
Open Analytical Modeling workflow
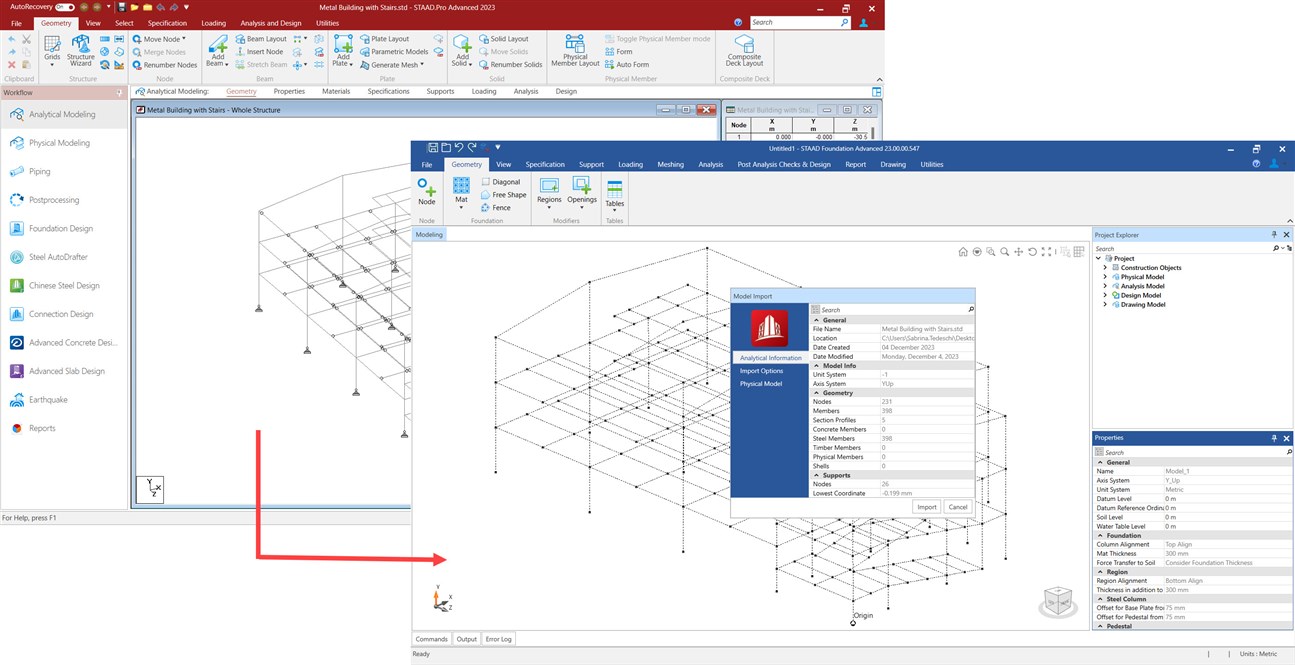click(x=65, y=114)
